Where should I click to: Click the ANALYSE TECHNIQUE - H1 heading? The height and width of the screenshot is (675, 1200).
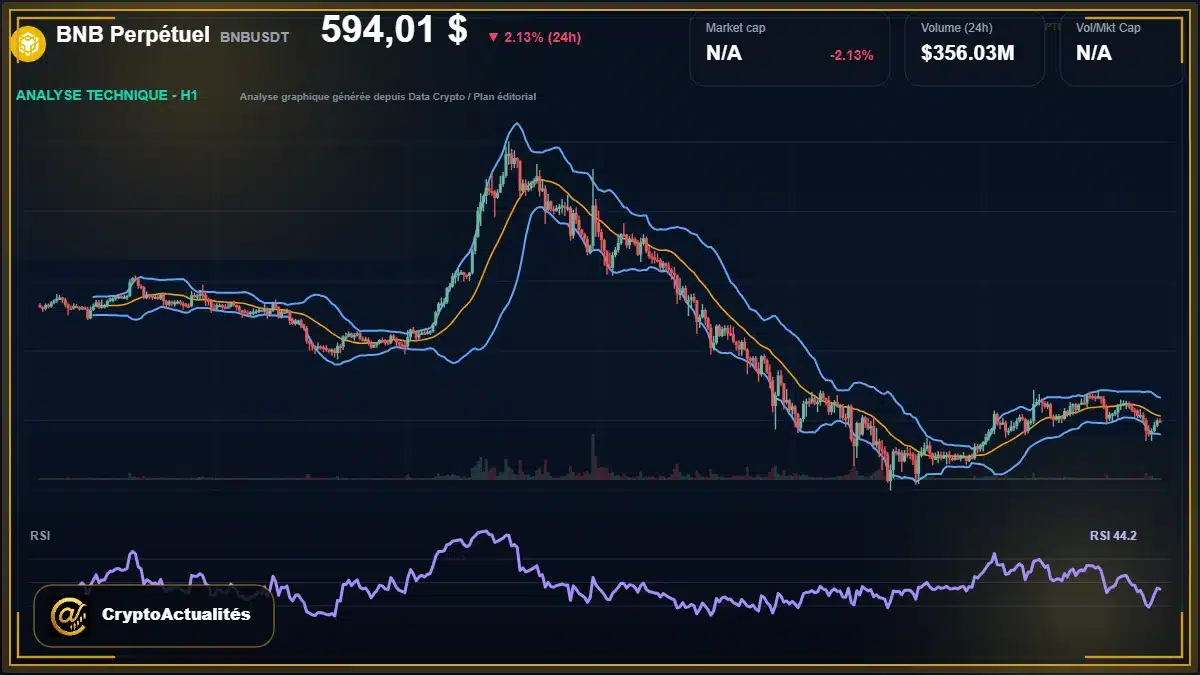coord(107,95)
